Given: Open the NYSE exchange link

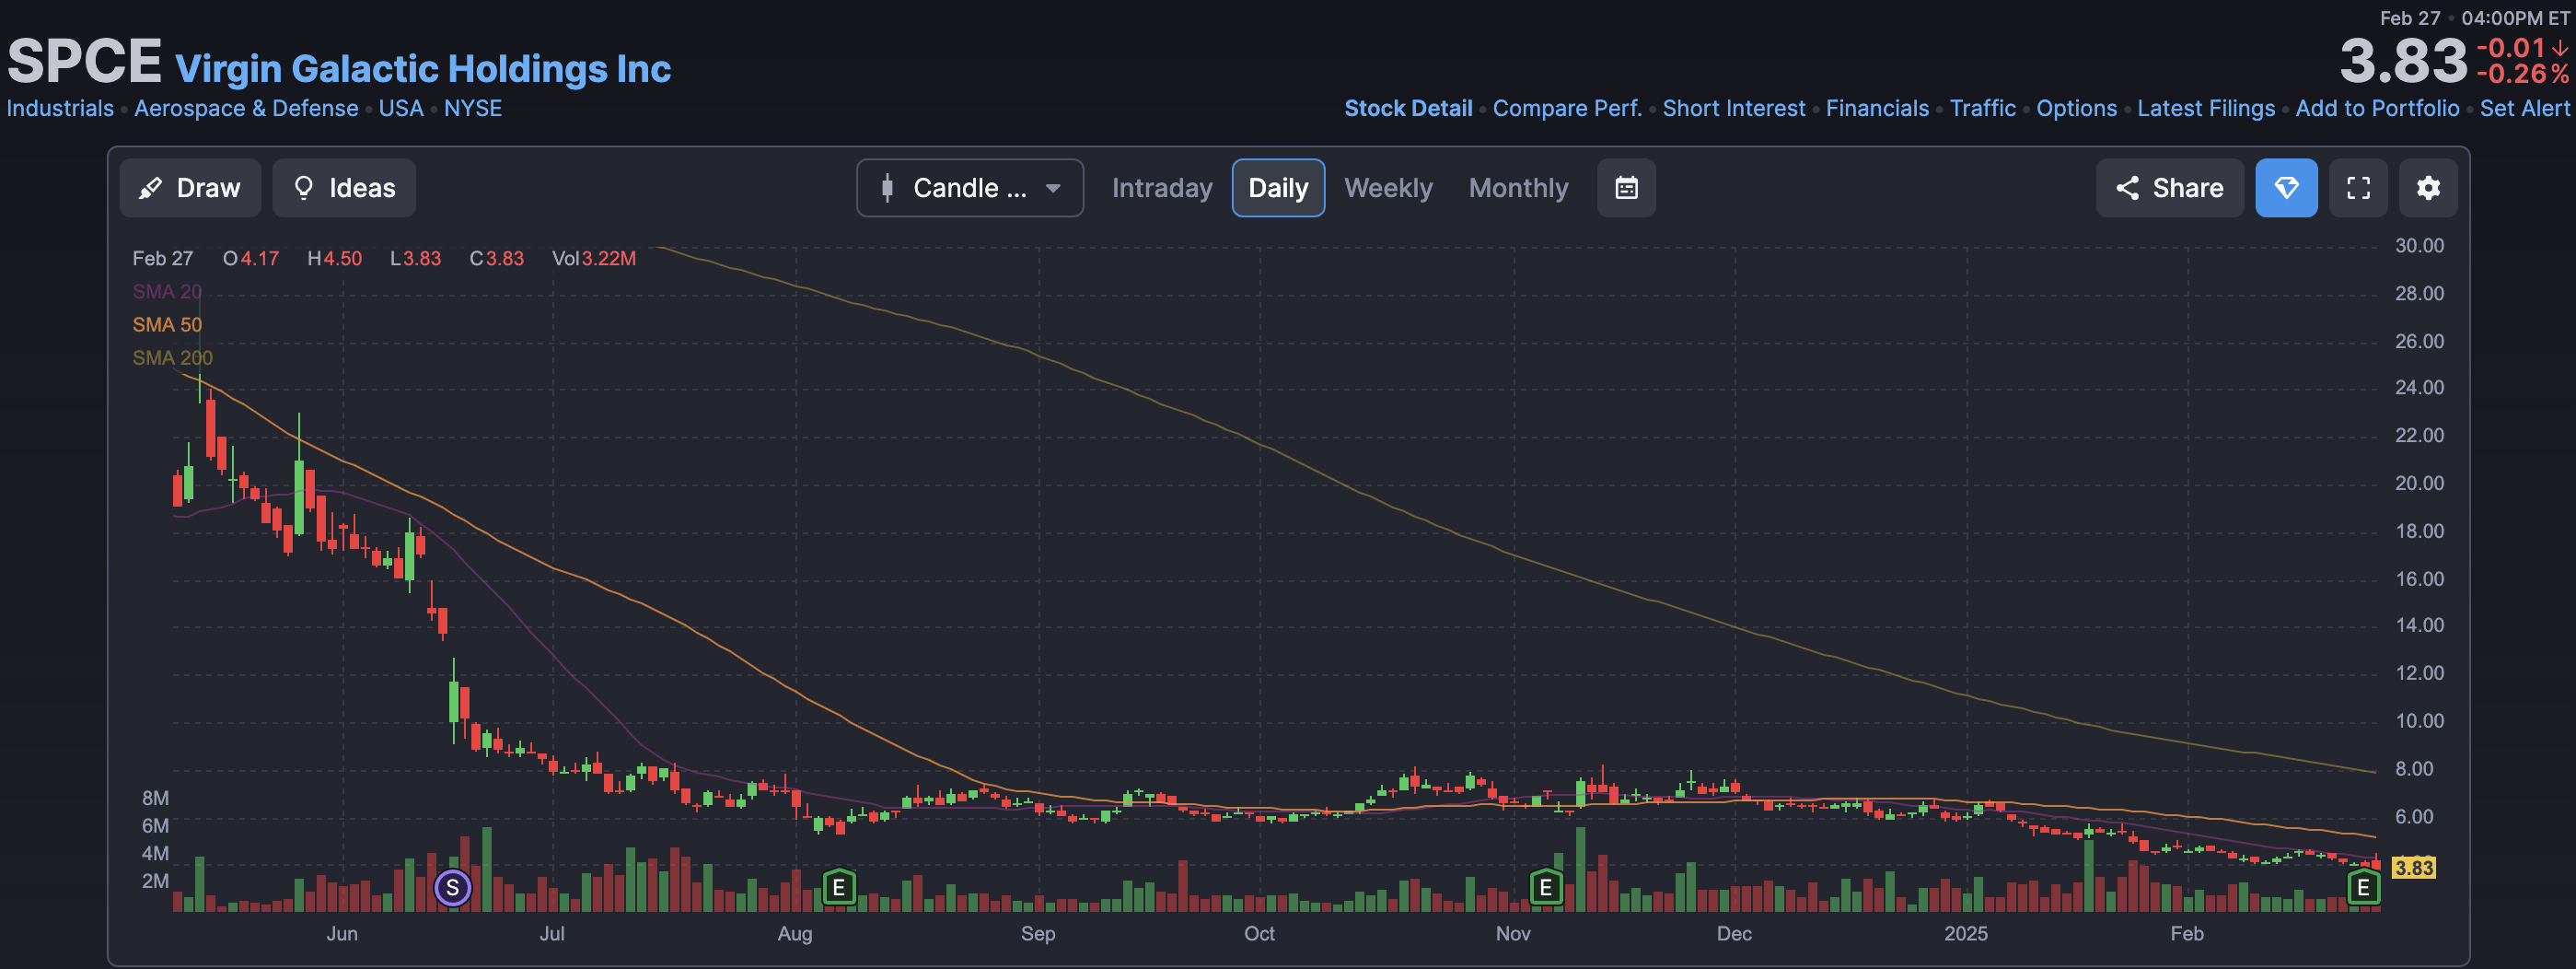Looking at the screenshot, I should (x=473, y=108).
